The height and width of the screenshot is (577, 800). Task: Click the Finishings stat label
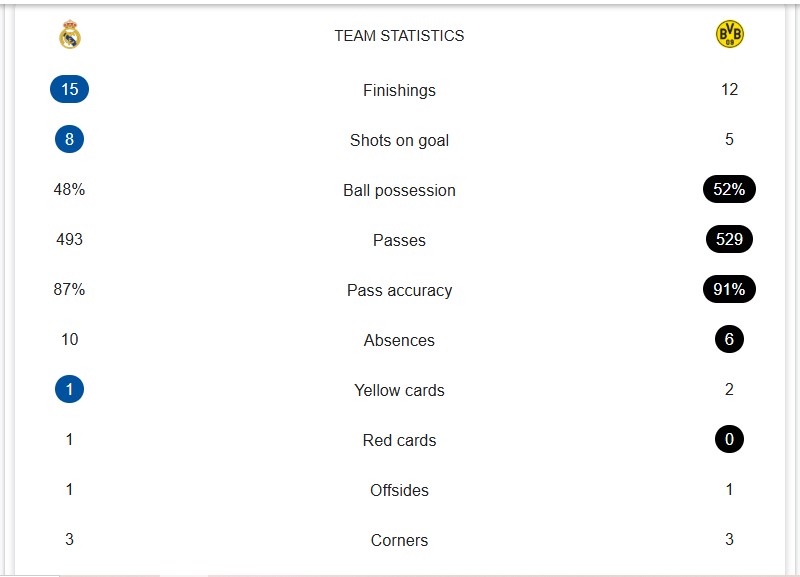click(399, 90)
